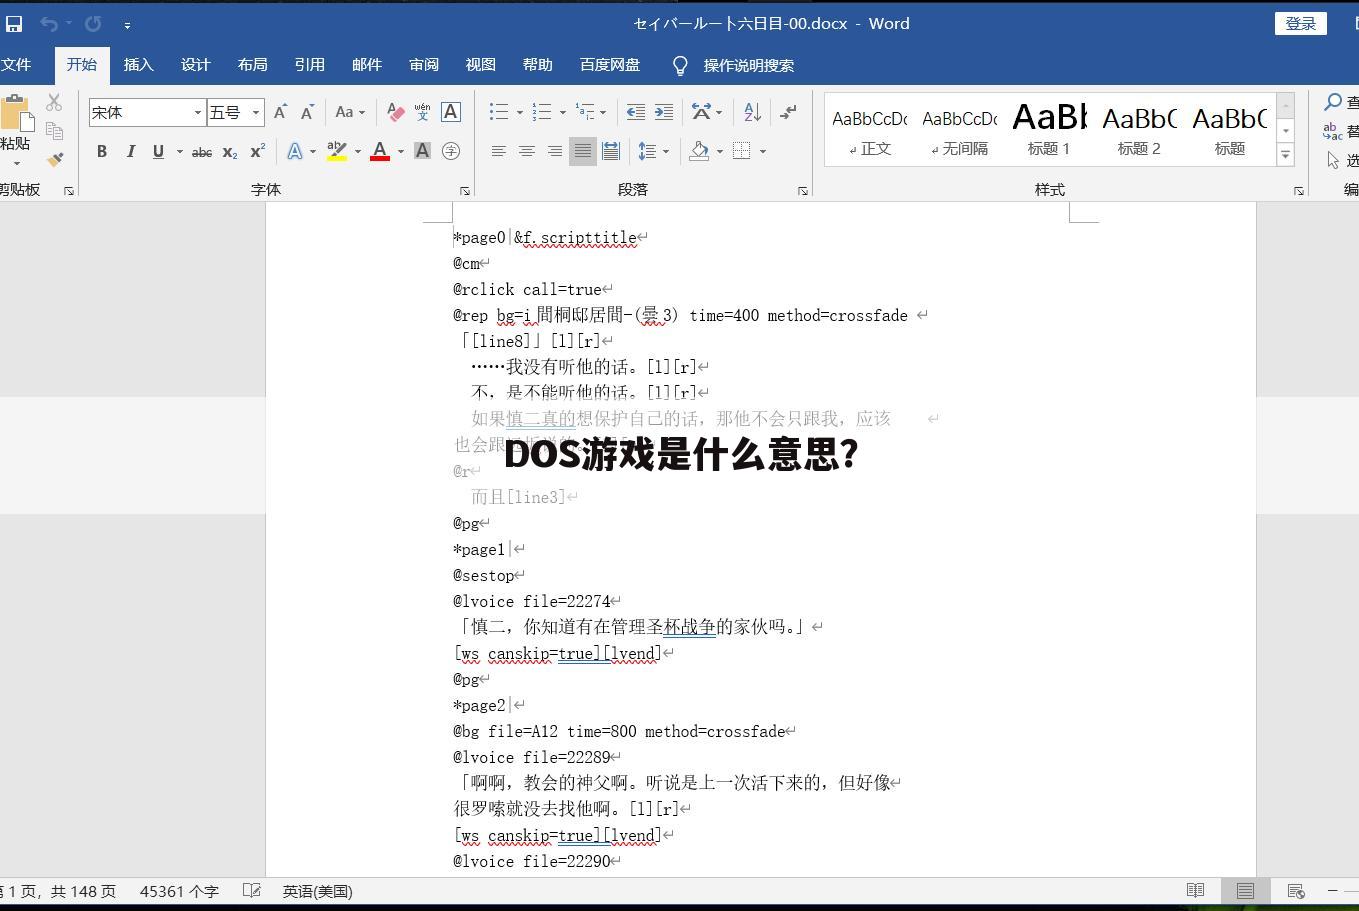Apply the 标题 1 heading style
Viewport: 1359px width, 911px height.
click(x=1049, y=131)
